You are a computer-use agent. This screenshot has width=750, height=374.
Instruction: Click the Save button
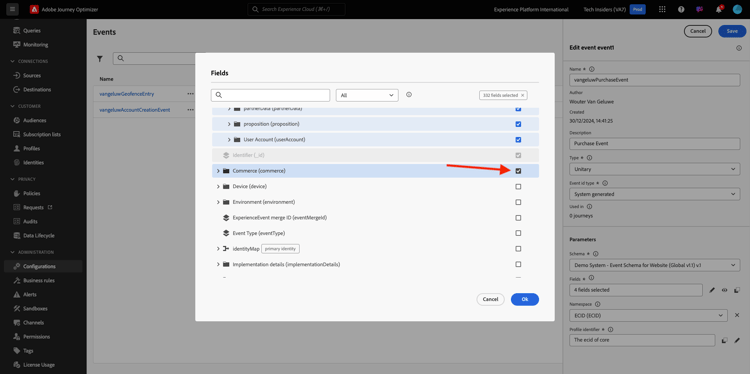(732, 31)
